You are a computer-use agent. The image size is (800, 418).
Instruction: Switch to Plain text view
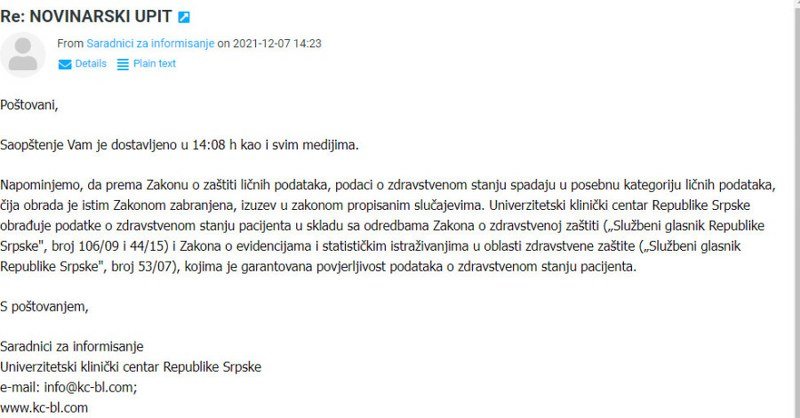(x=154, y=64)
